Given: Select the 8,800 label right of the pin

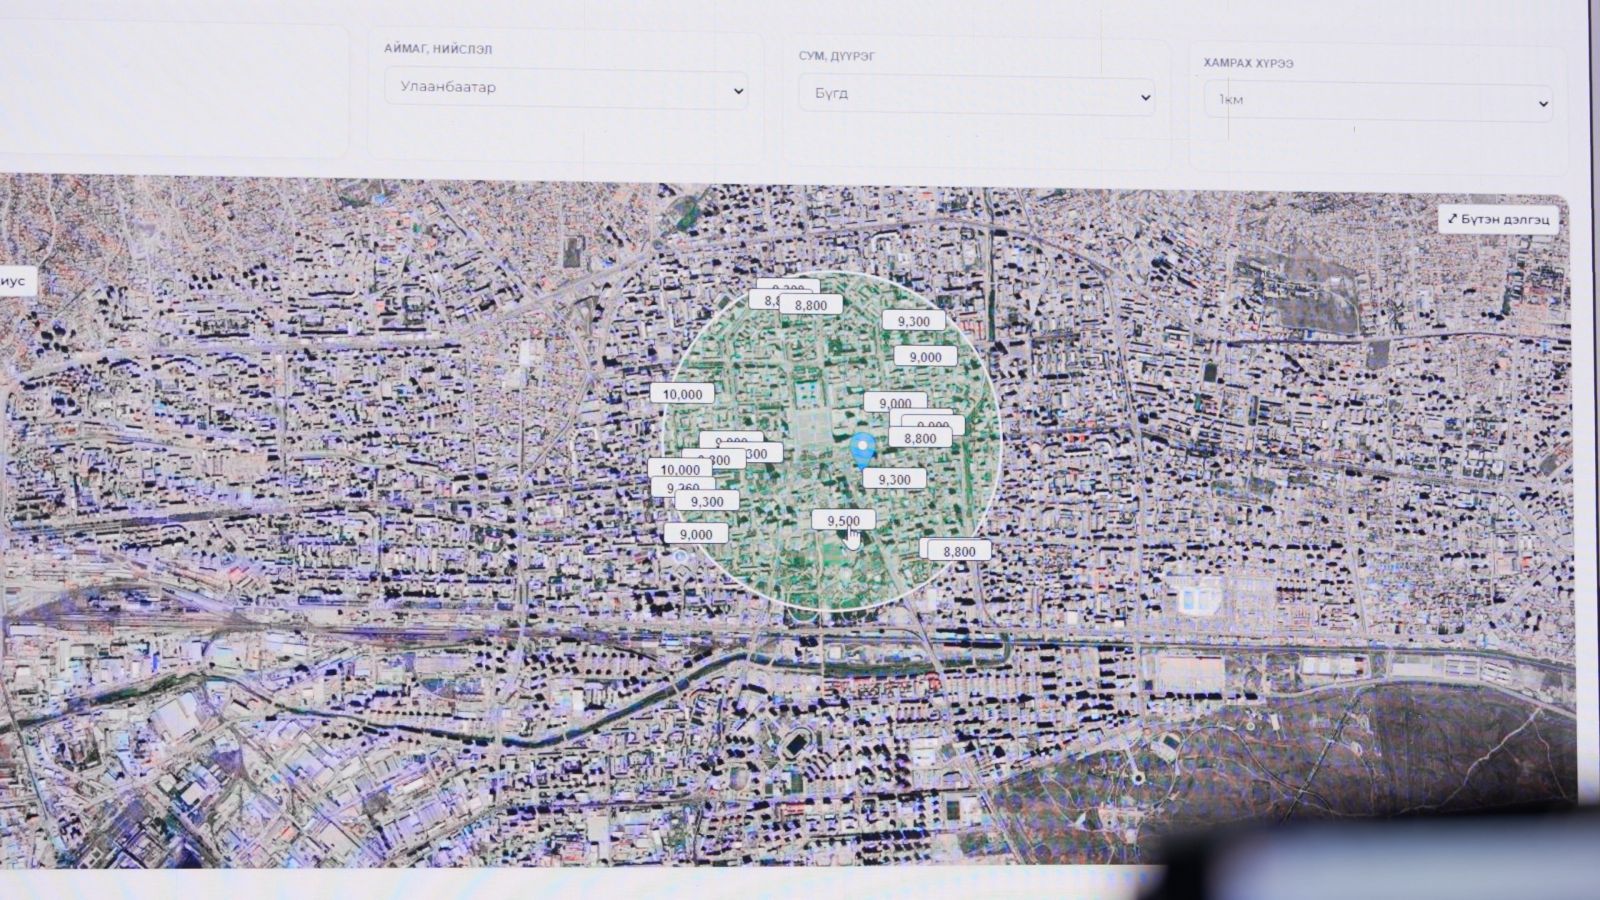Looking at the screenshot, I should (x=920, y=438).
